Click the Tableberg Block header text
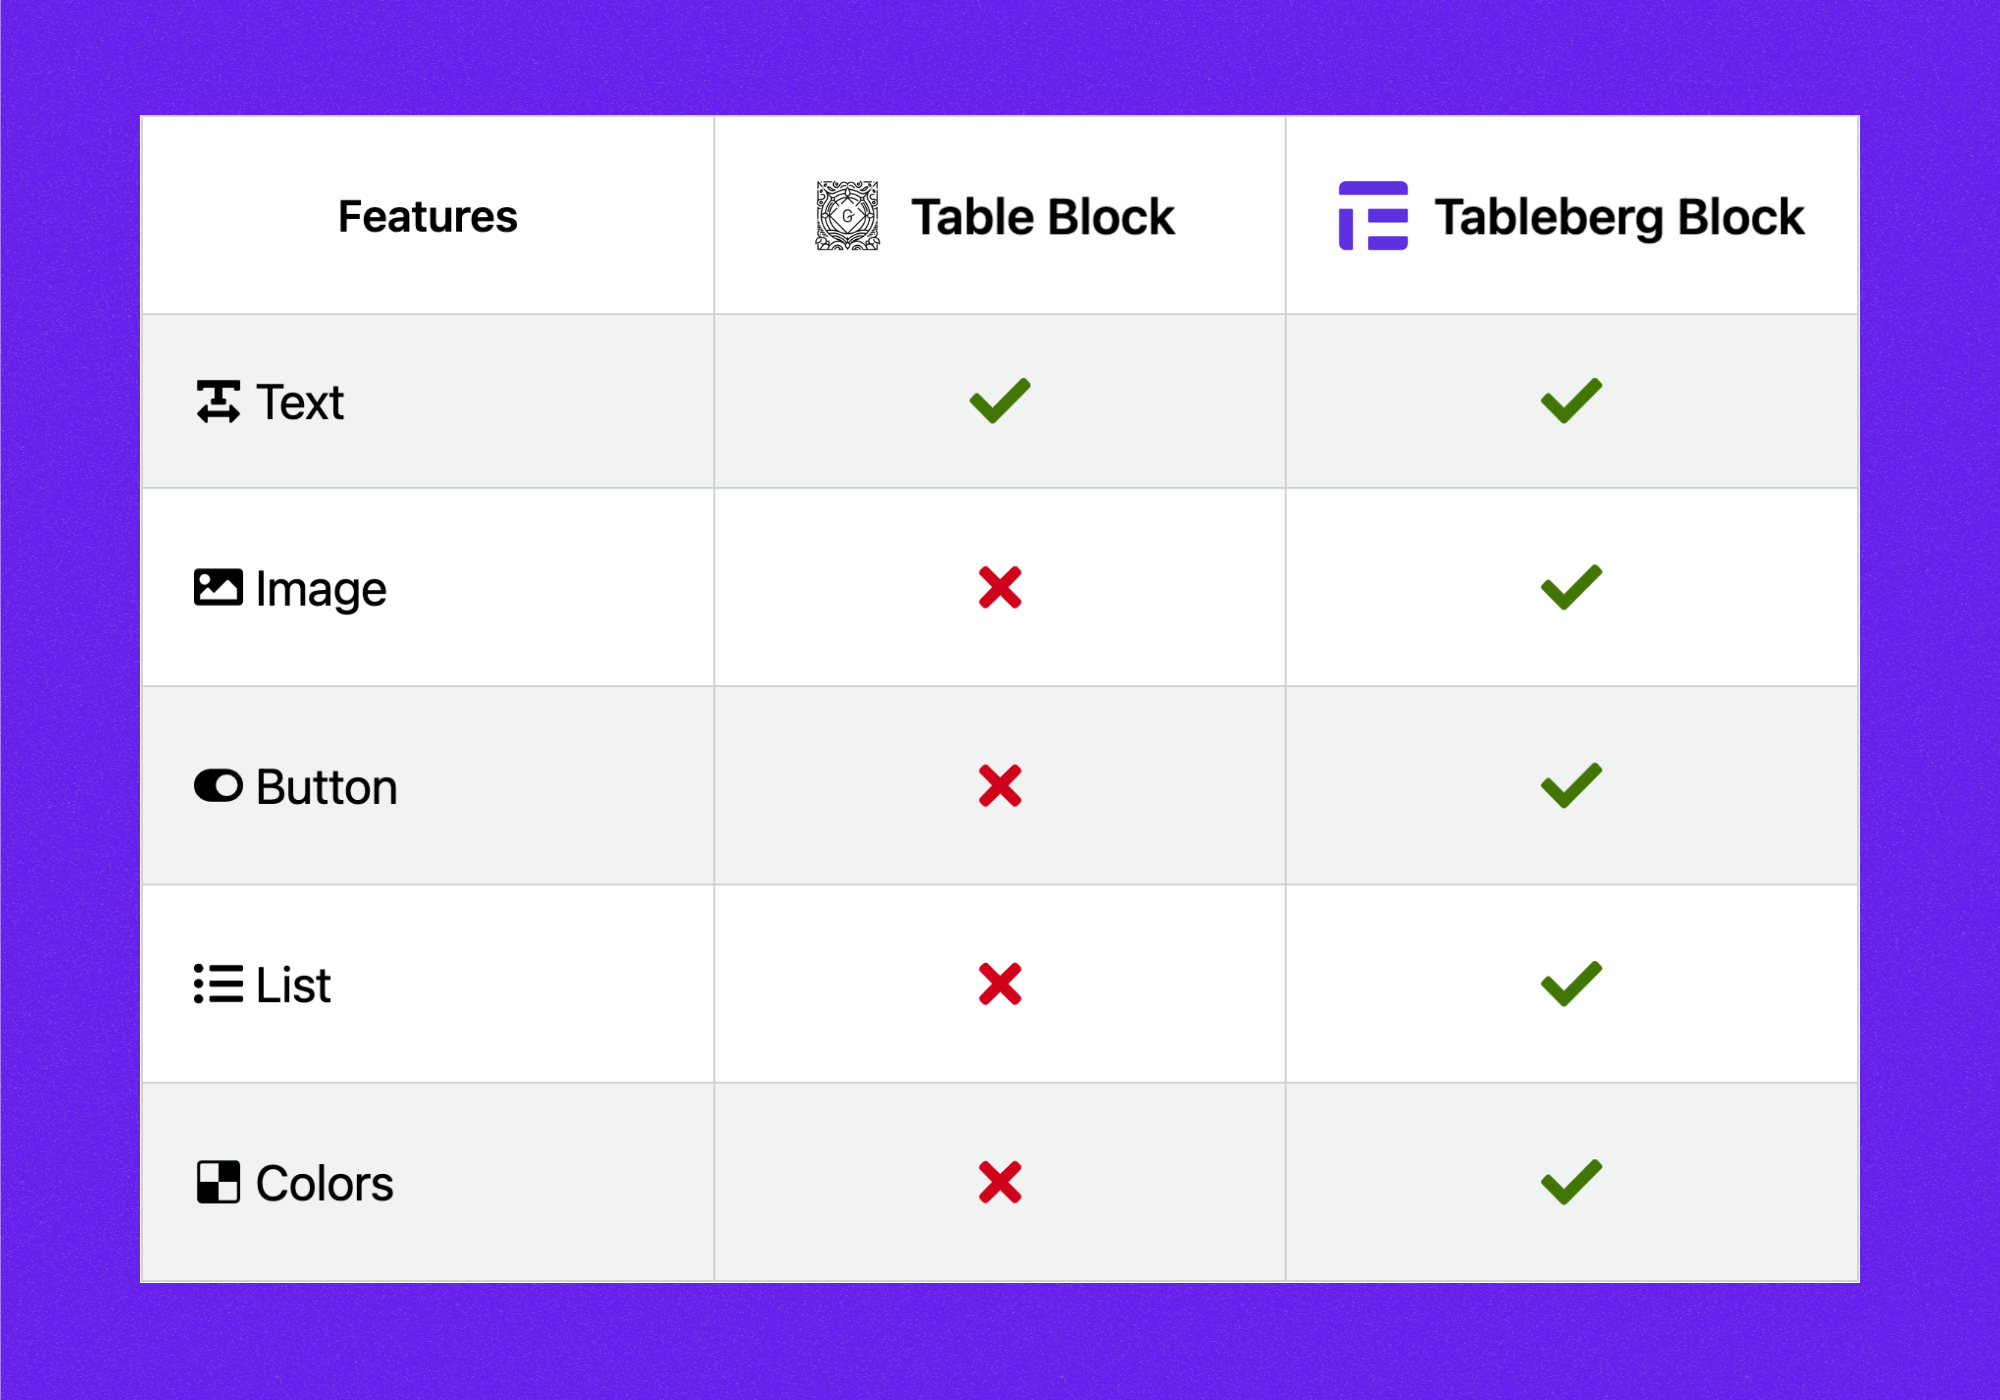The height and width of the screenshot is (1400, 2000). click(x=1619, y=217)
